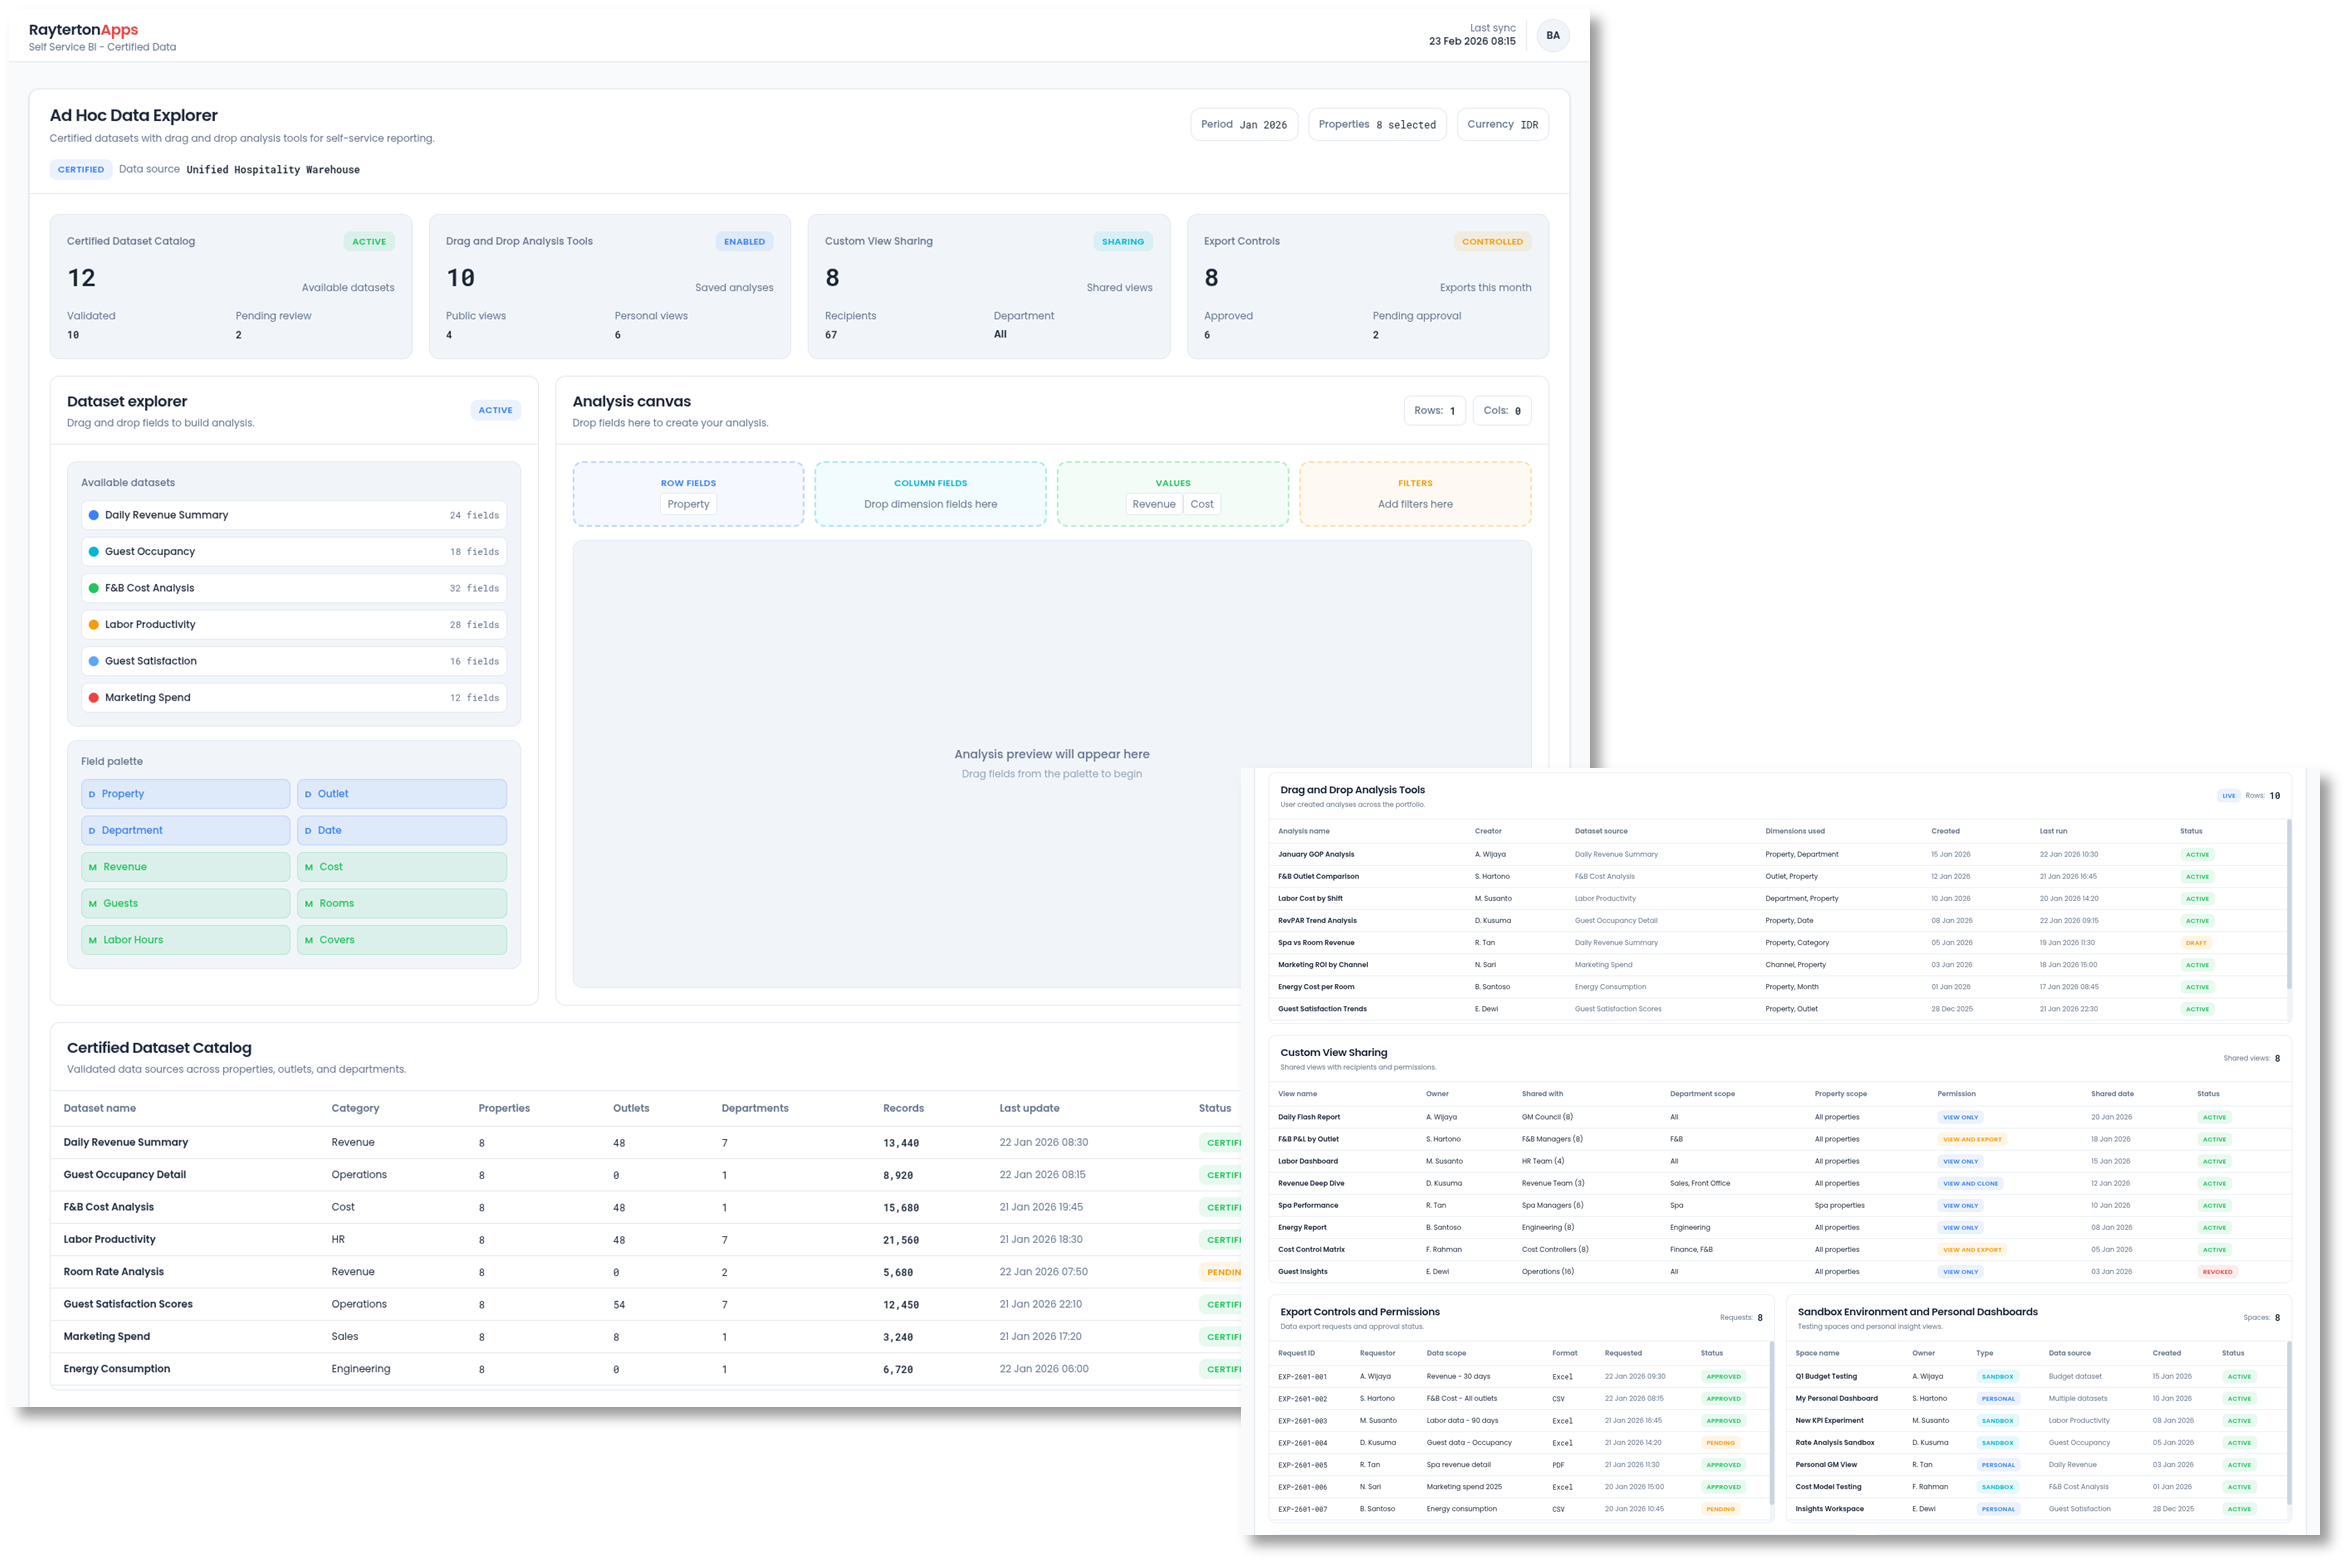Click the red Marketing Spend dataset icon

[95, 697]
